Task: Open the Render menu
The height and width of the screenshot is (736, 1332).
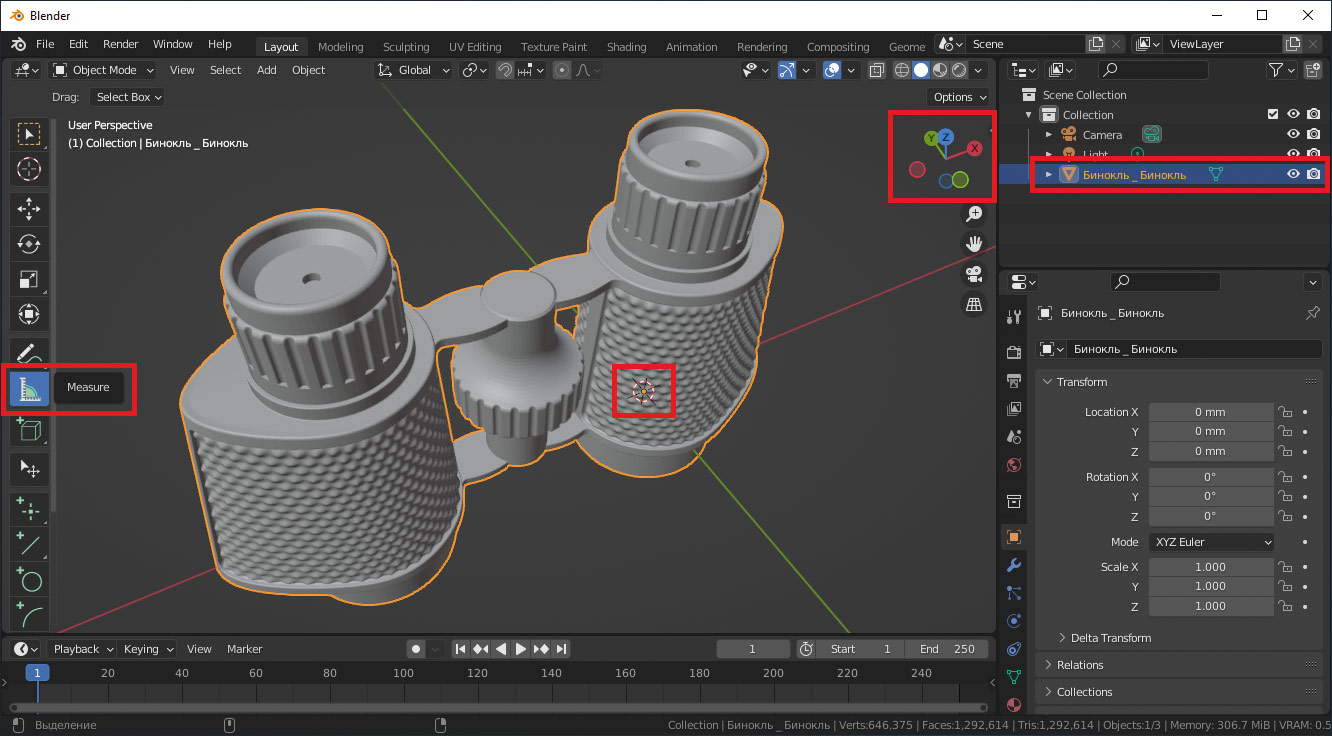Action: (x=121, y=44)
